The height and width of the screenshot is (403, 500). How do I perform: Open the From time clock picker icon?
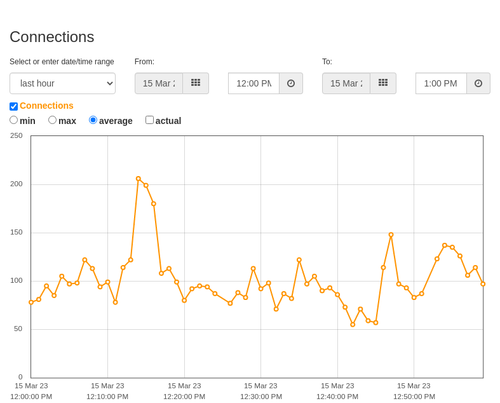point(291,83)
